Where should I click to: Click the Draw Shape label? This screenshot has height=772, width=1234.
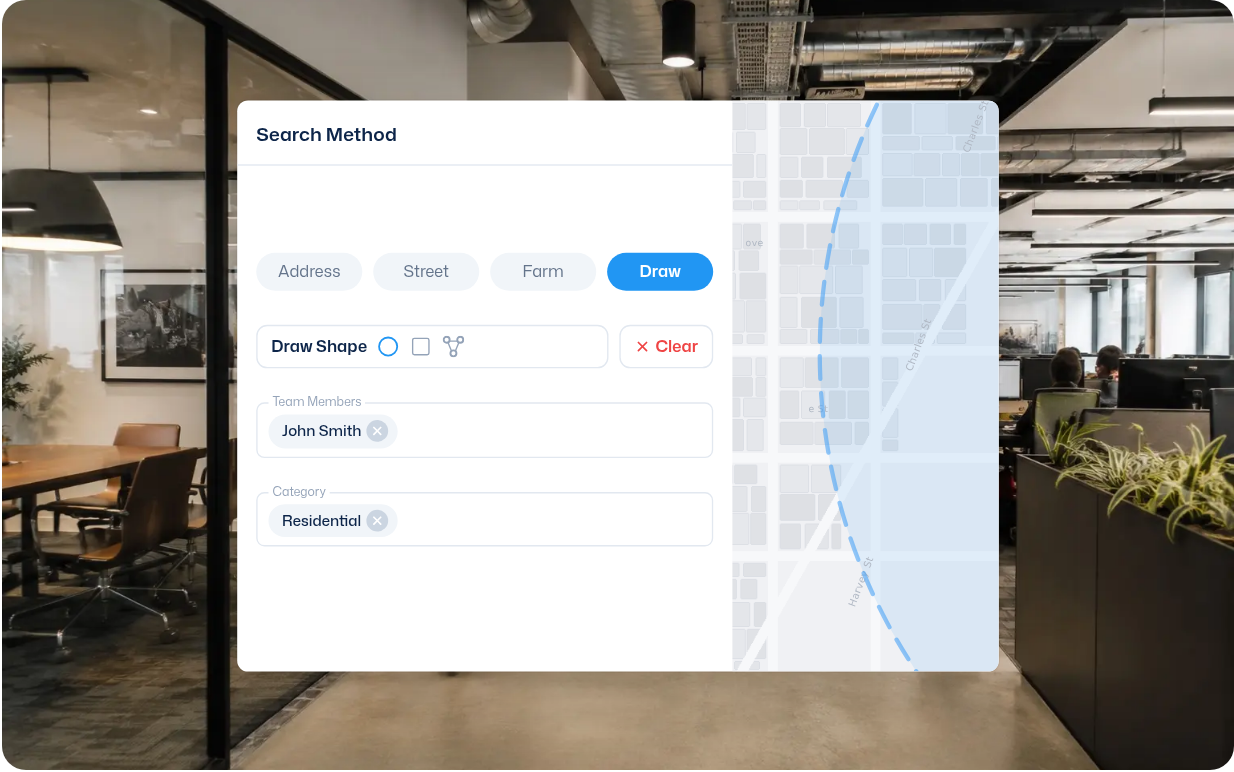click(x=319, y=347)
